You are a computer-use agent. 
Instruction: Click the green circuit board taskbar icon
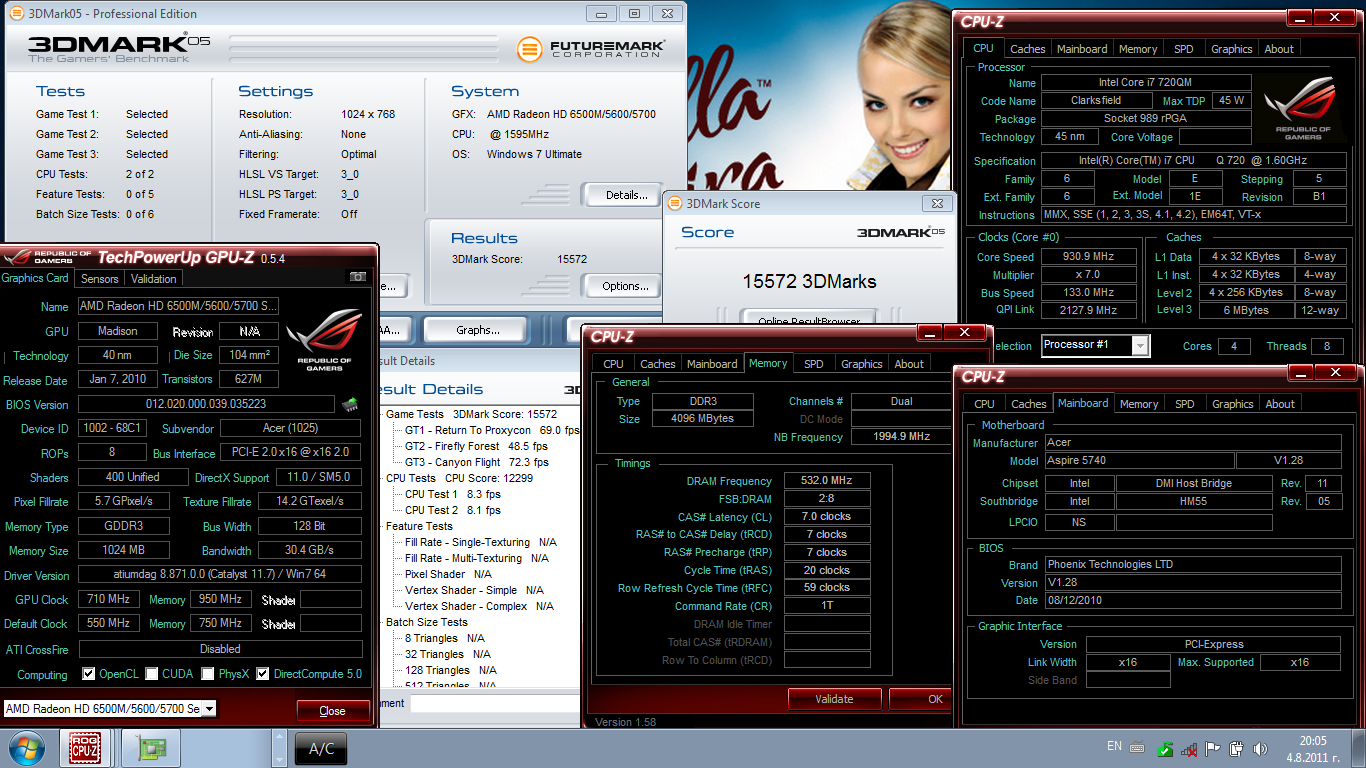point(153,748)
